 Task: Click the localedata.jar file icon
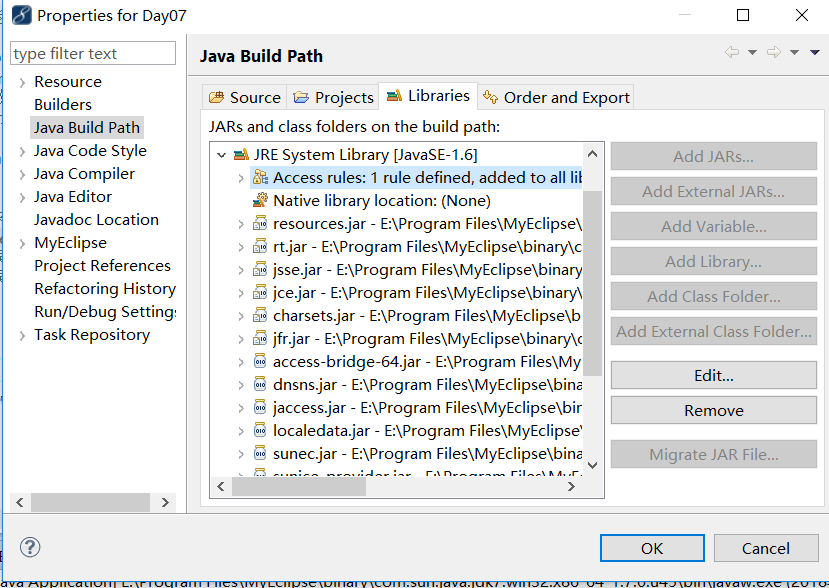[260, 430]
